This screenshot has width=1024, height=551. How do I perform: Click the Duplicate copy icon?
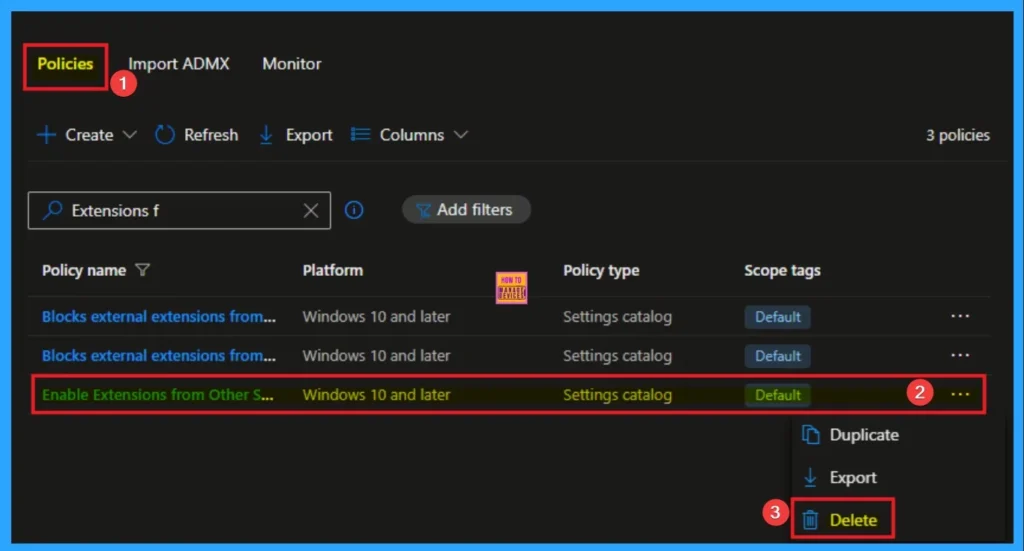point(810,435)
